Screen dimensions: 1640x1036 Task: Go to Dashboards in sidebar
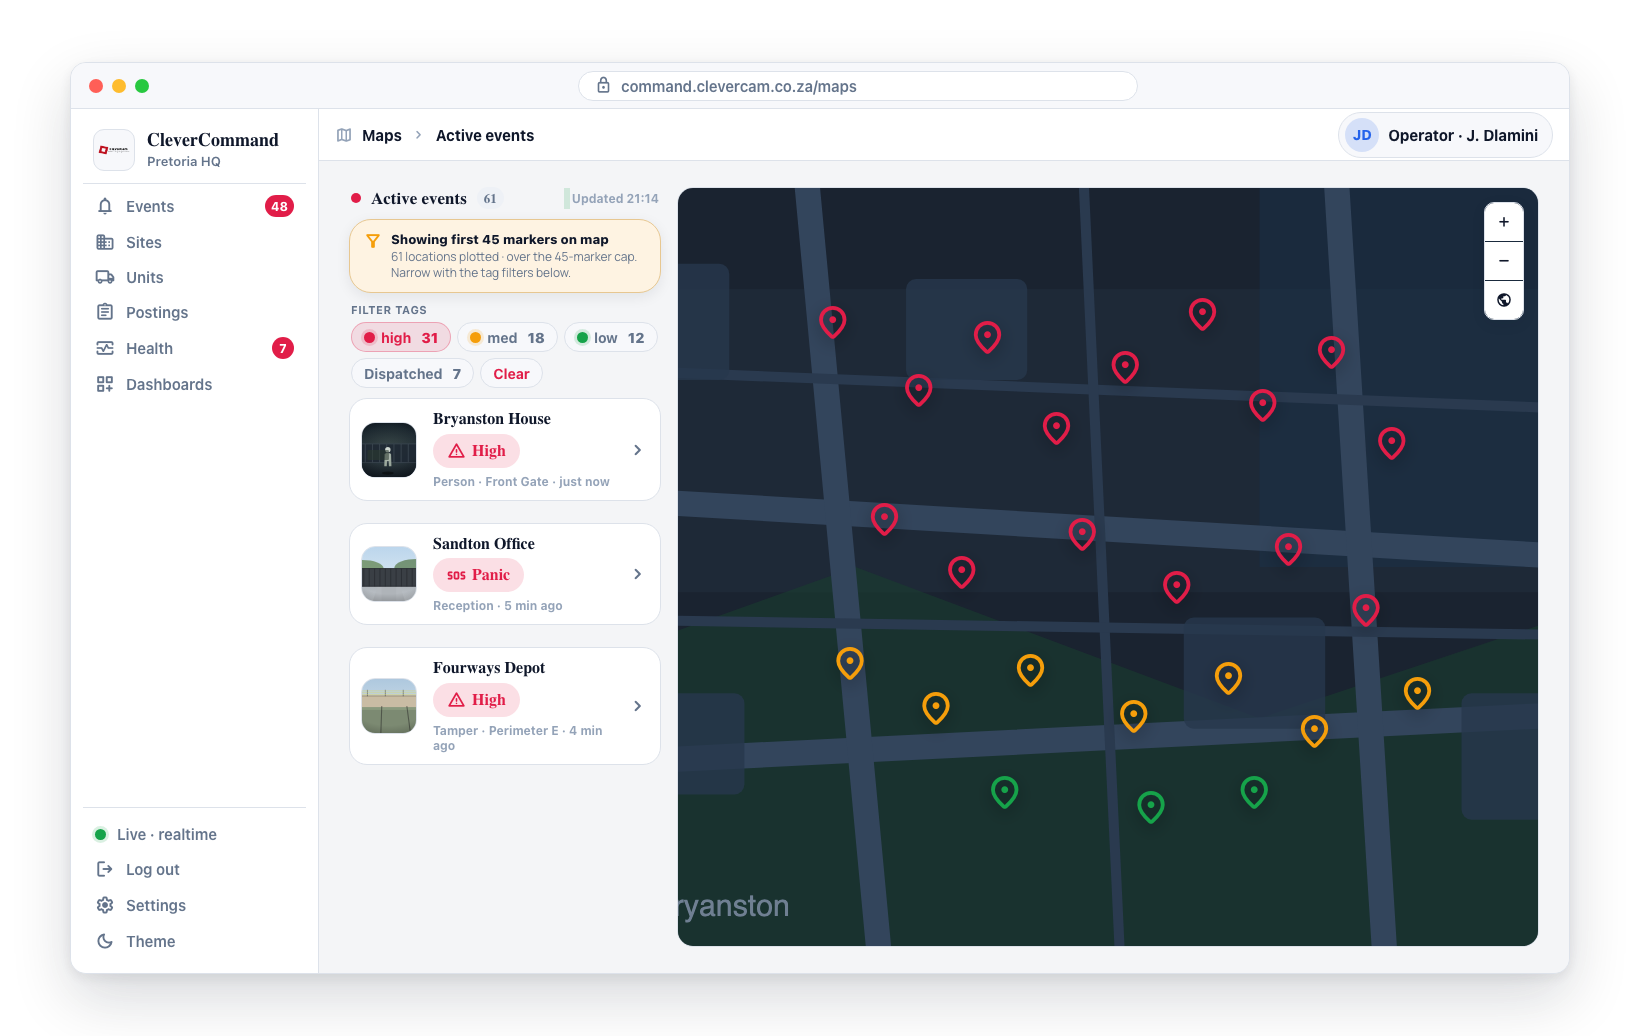coord(194,384)
